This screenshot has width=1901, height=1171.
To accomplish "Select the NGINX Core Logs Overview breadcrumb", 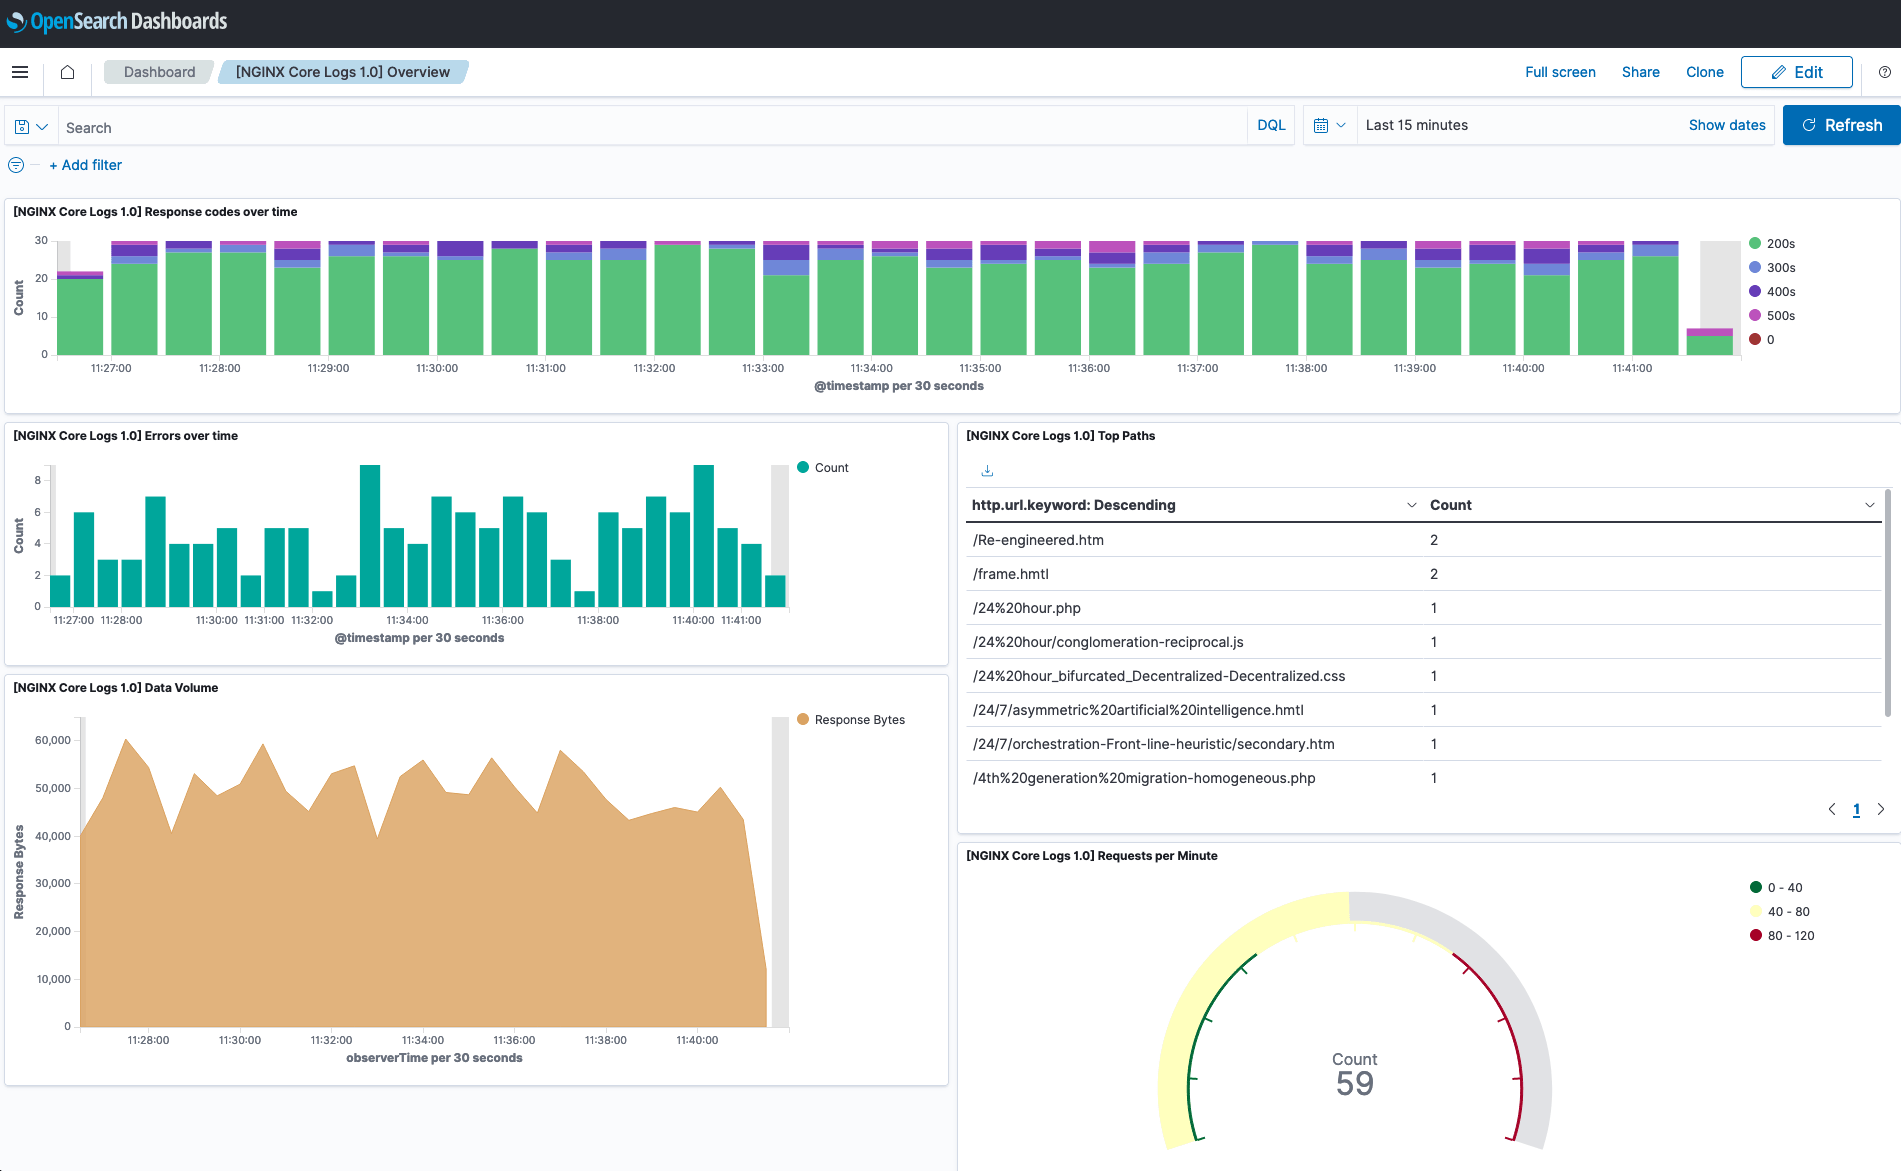I will tap(343, 72).
